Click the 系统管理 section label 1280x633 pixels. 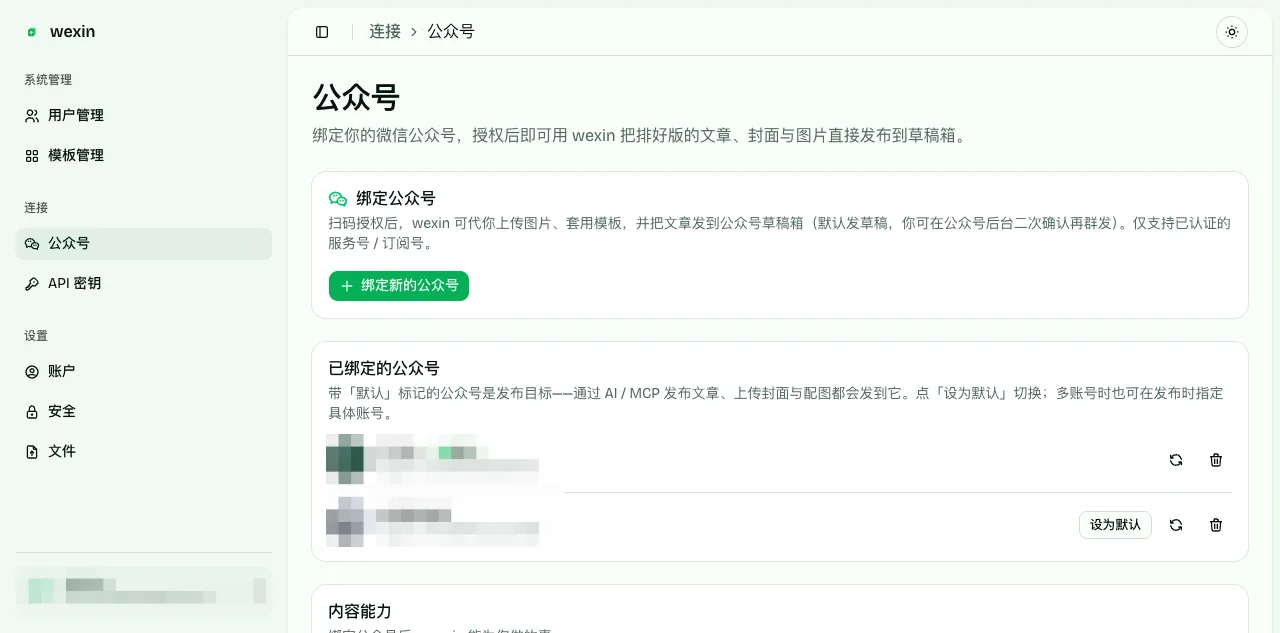pos(48,80)
